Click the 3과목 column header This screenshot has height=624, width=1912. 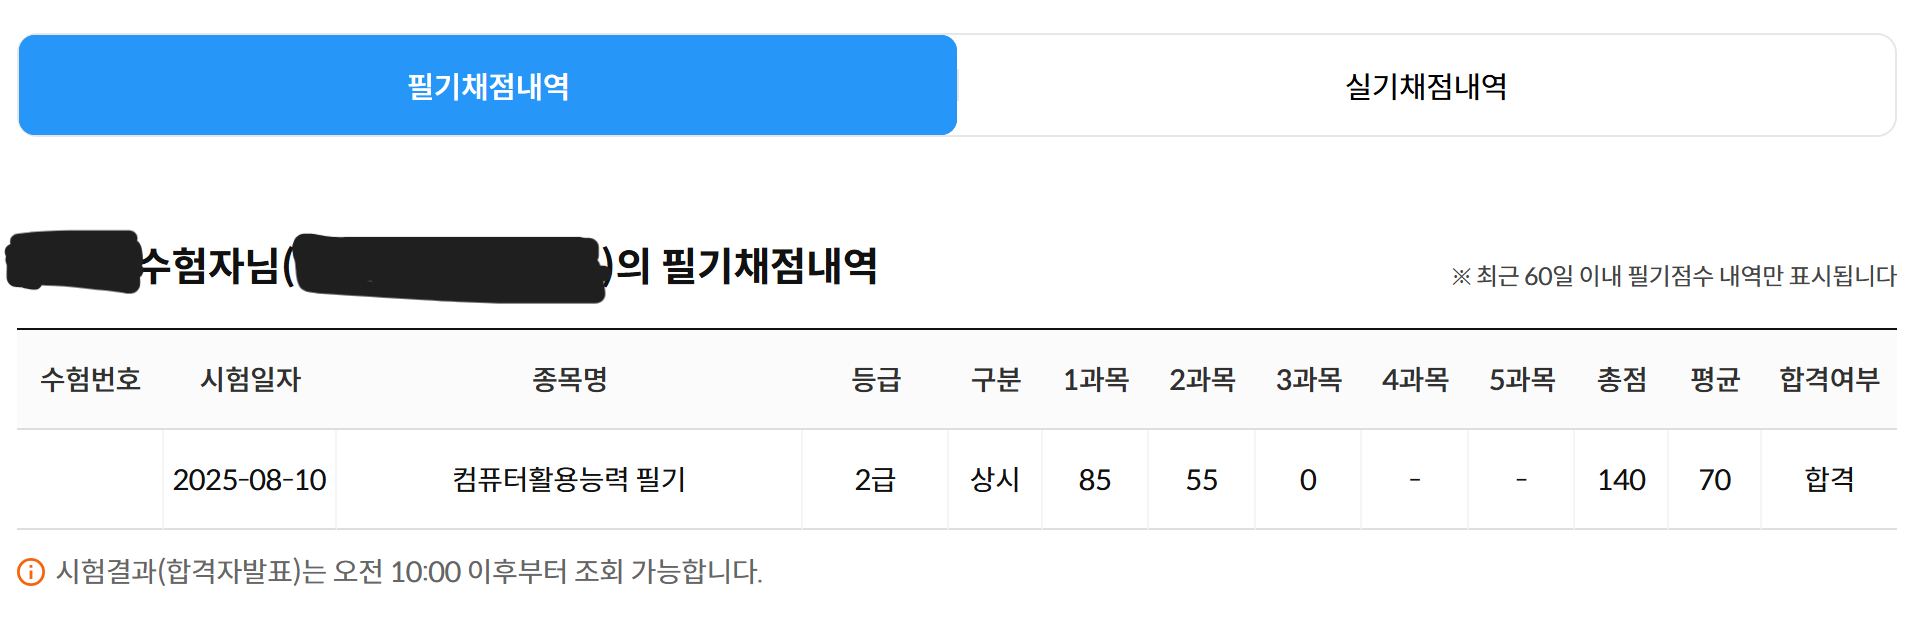coord(1308,380)
